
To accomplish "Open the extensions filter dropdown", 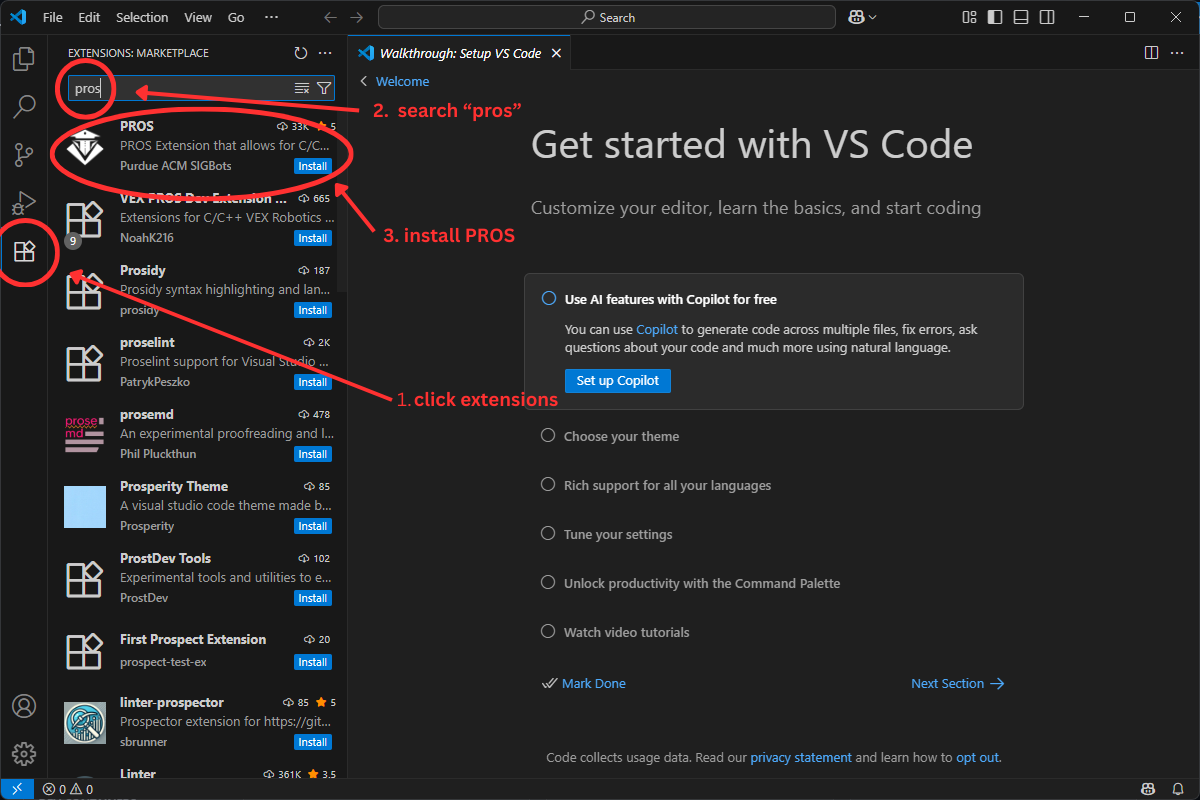I will coord(323,88).
